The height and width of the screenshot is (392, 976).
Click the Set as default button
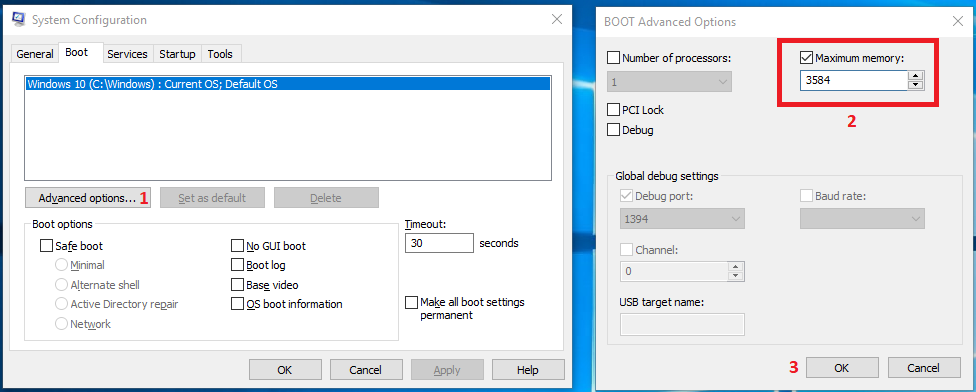point(212,198)
